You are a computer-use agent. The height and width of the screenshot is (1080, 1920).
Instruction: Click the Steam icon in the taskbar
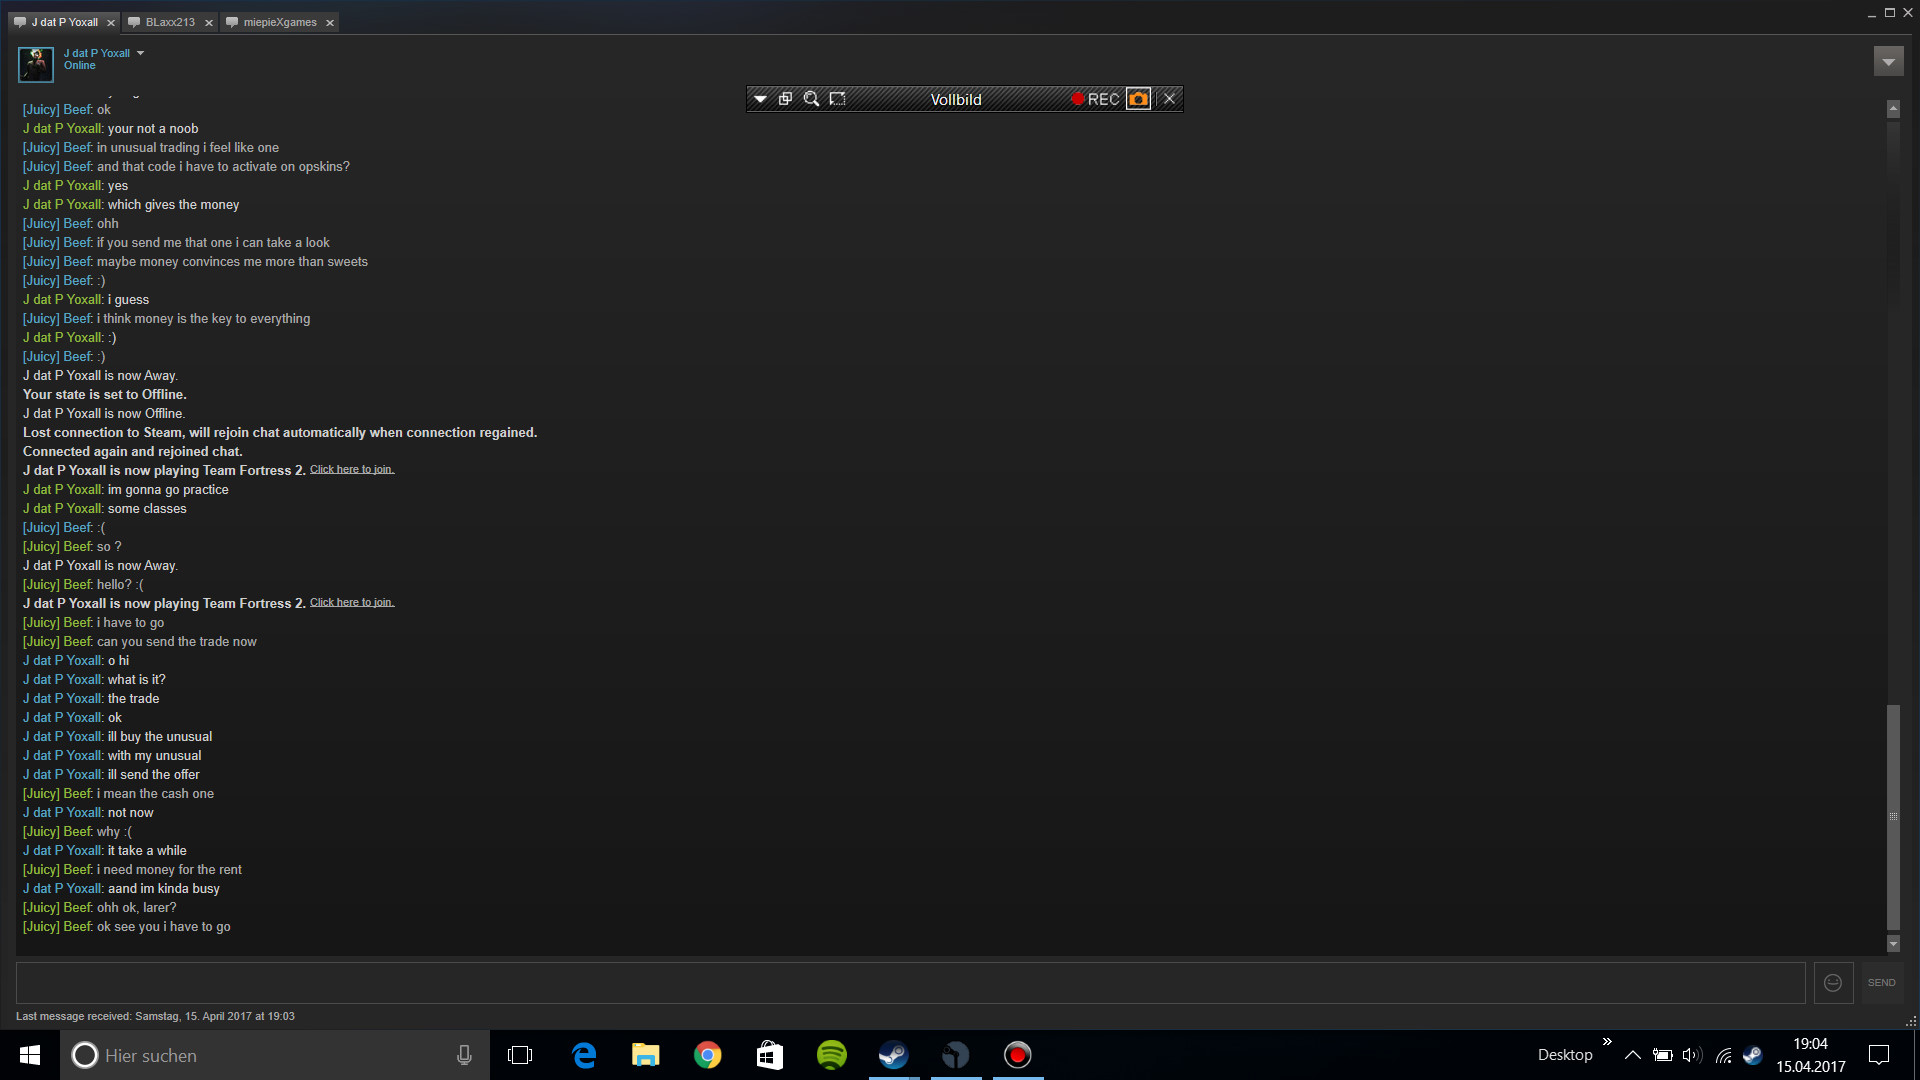coord(893,1055)
